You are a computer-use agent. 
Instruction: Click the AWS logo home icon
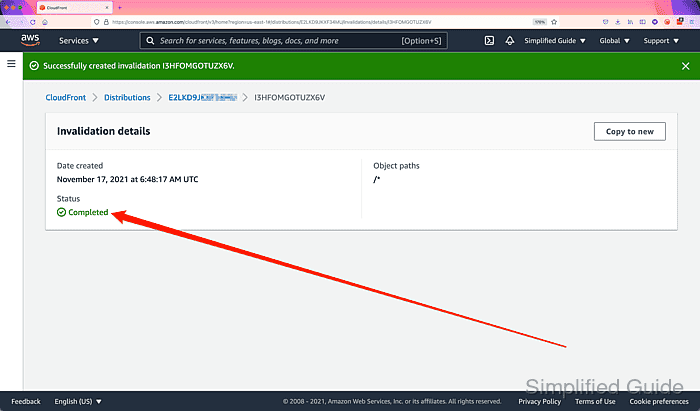coord(30,40)
